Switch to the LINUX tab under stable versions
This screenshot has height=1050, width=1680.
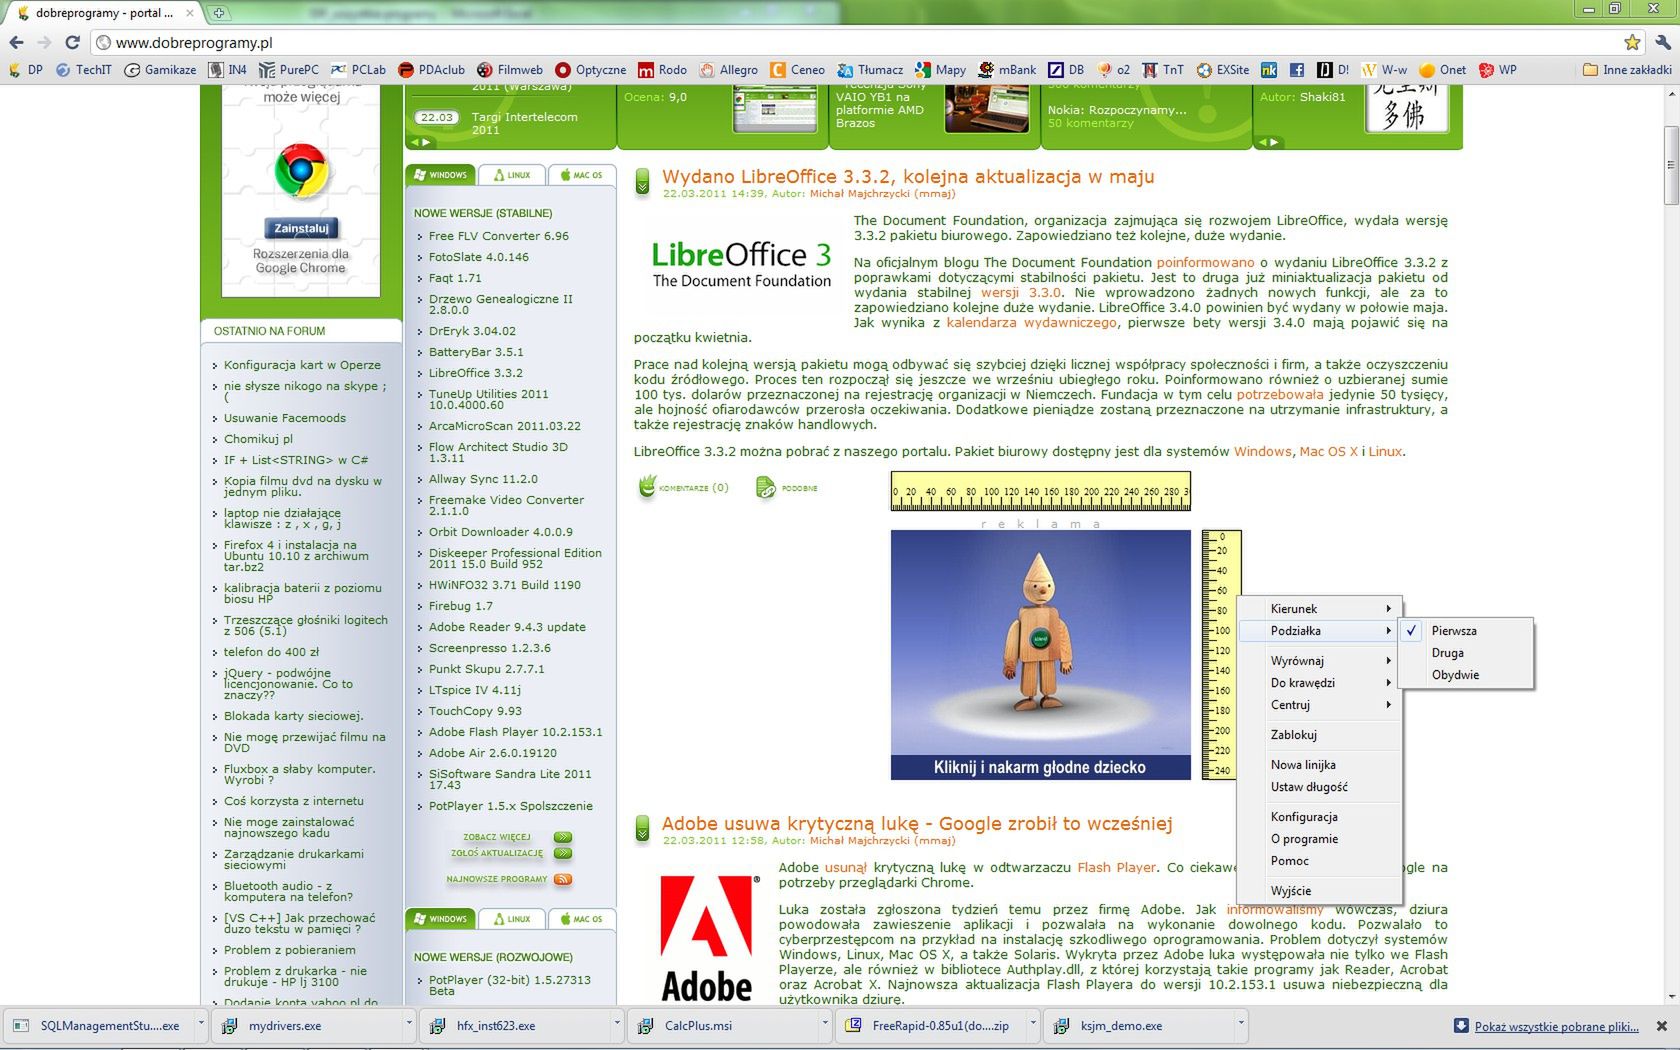pos(512,175)
